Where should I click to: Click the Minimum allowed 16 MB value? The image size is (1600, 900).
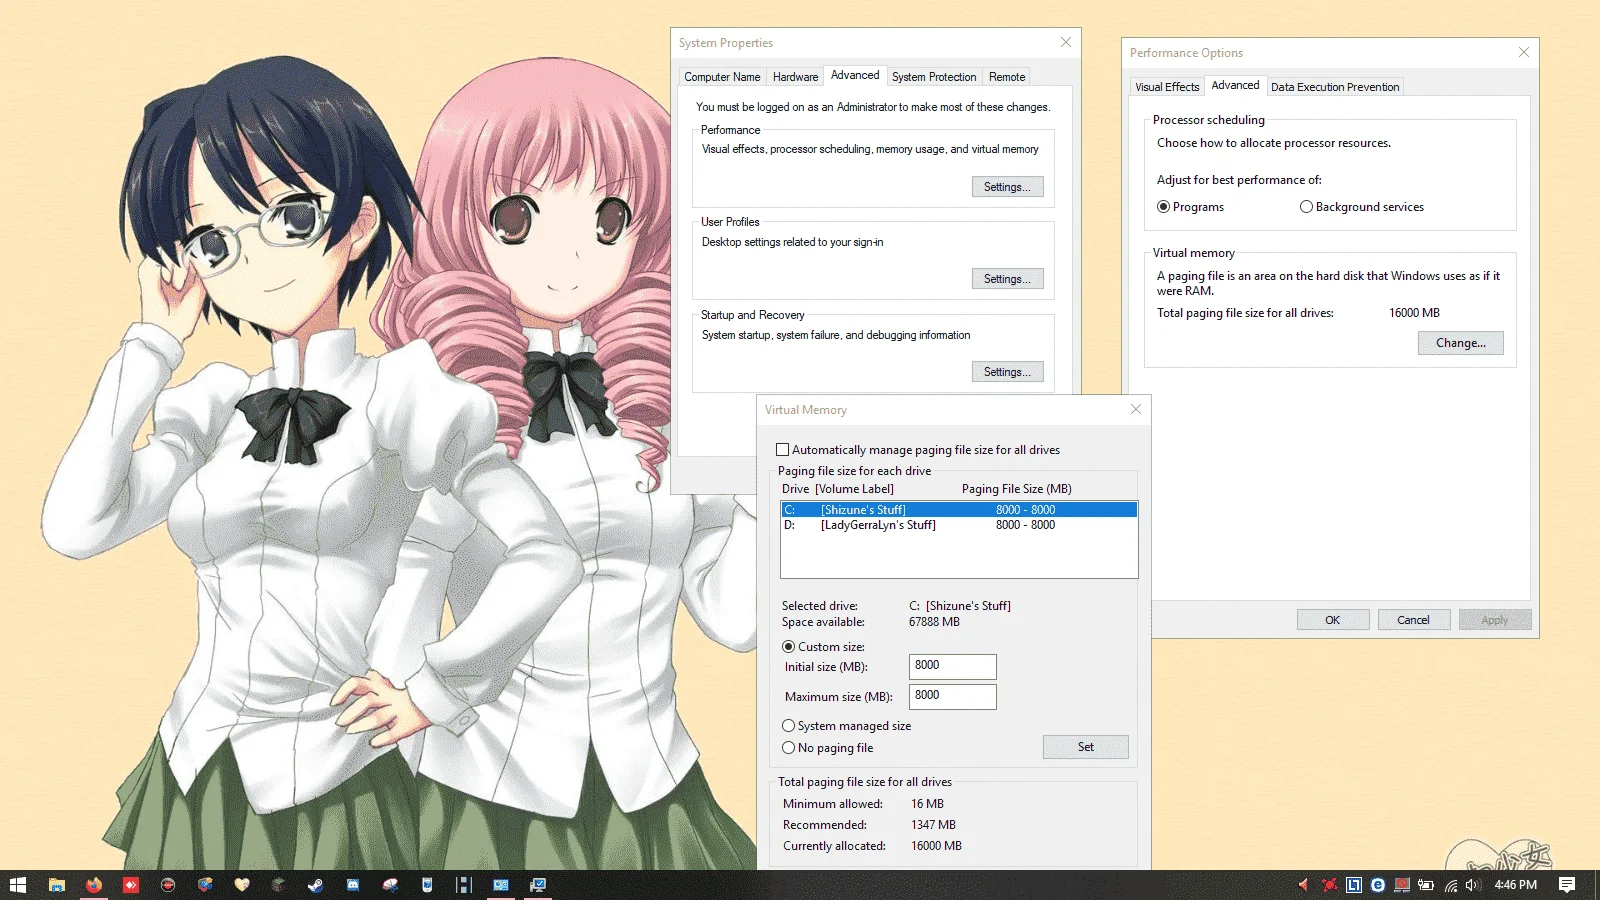coord(927,804)
